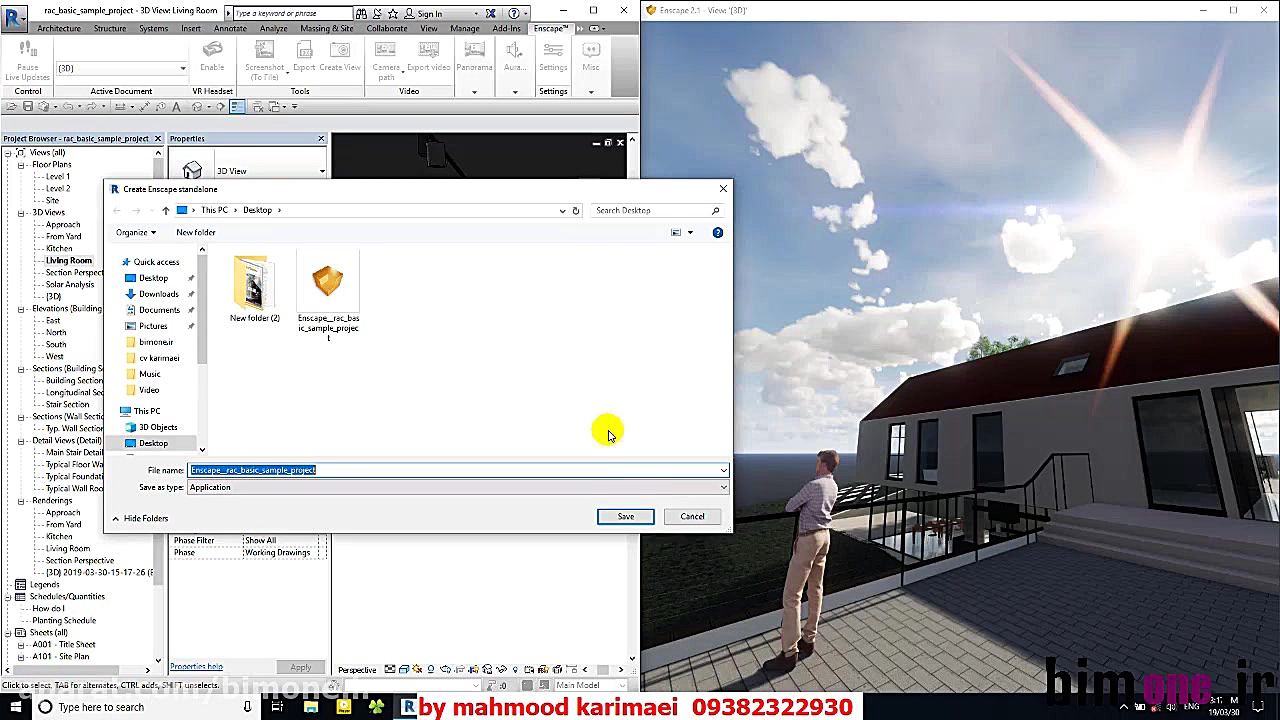1280x720 pixels.
Task: Open the Collaborate ribbon tab
Action: click(386, 28)
